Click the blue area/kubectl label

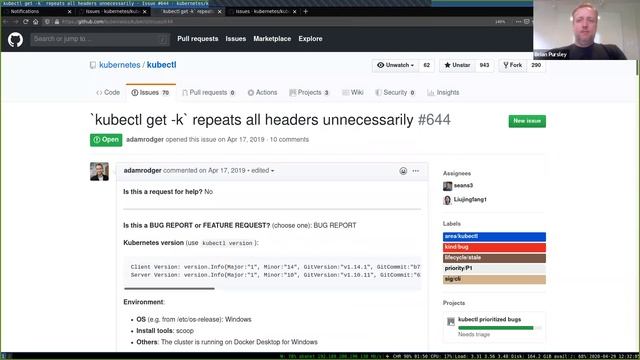[494, 237]
